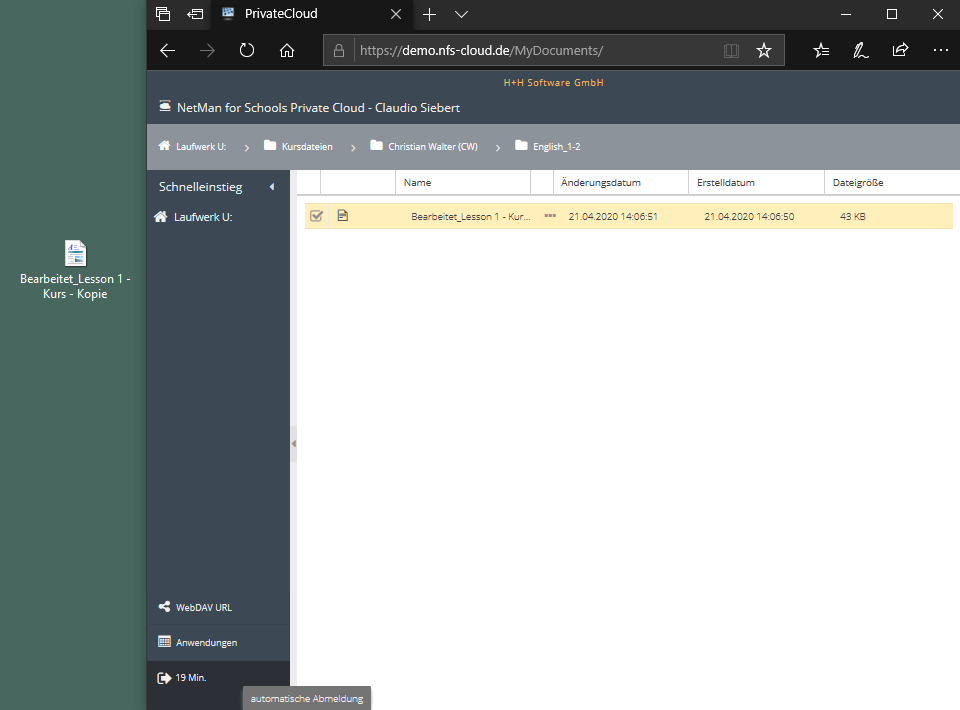Image resolution: width=960 pixels, height=710 pixels.
Task: Refresh the PrivateCloud page
Action: click(247, 50)
